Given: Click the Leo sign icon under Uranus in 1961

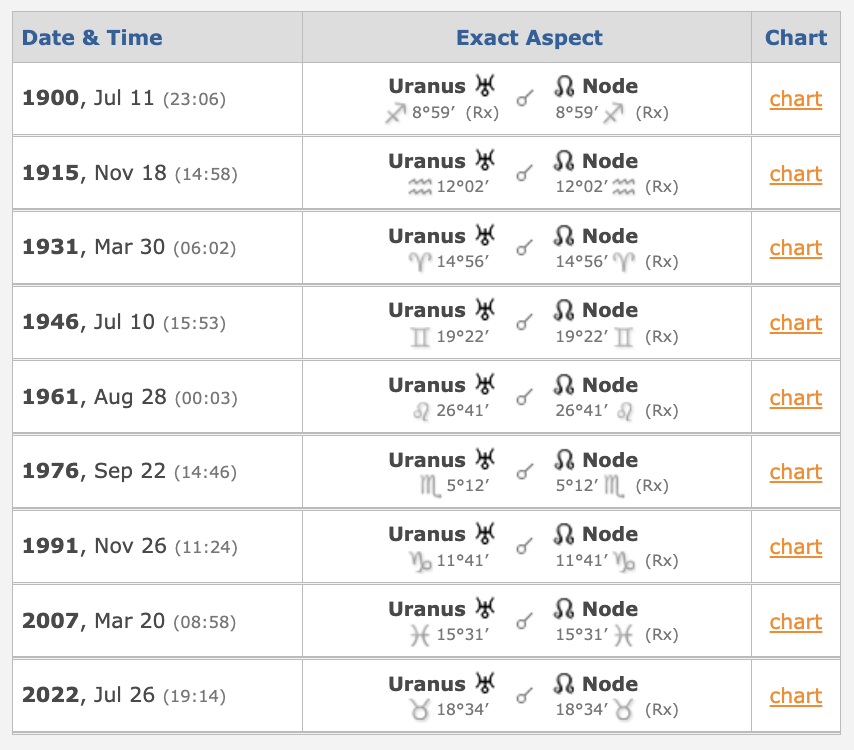Looking at the screenshot, I should (x=421, y=411).
